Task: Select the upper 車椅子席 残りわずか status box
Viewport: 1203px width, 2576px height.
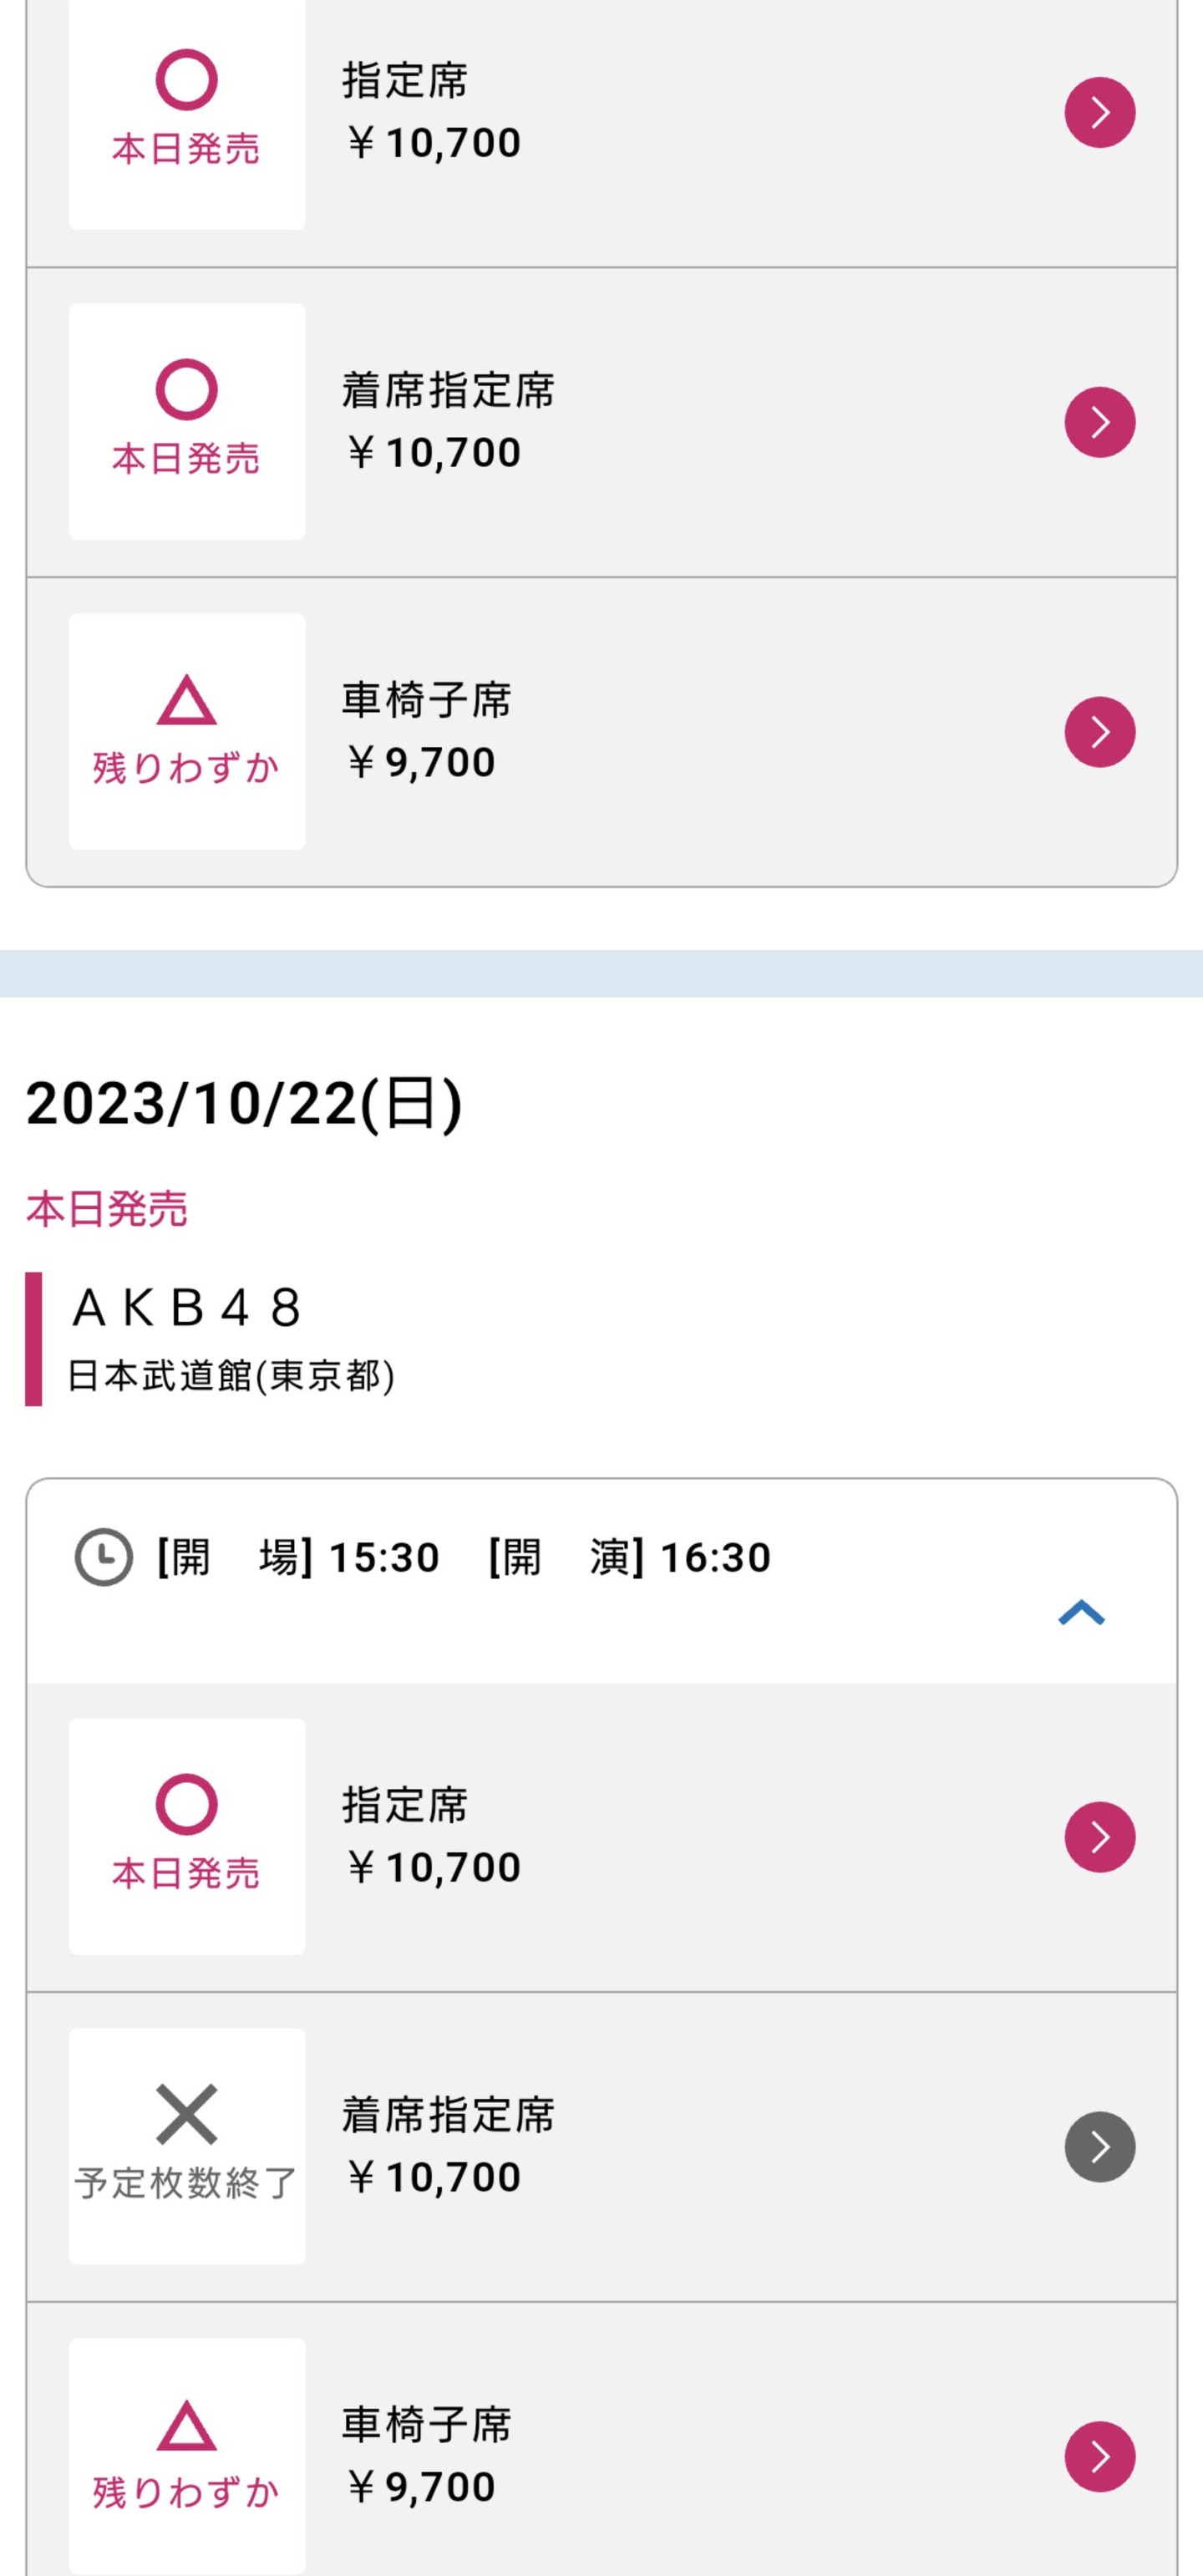Action: (x=187, y=731)
